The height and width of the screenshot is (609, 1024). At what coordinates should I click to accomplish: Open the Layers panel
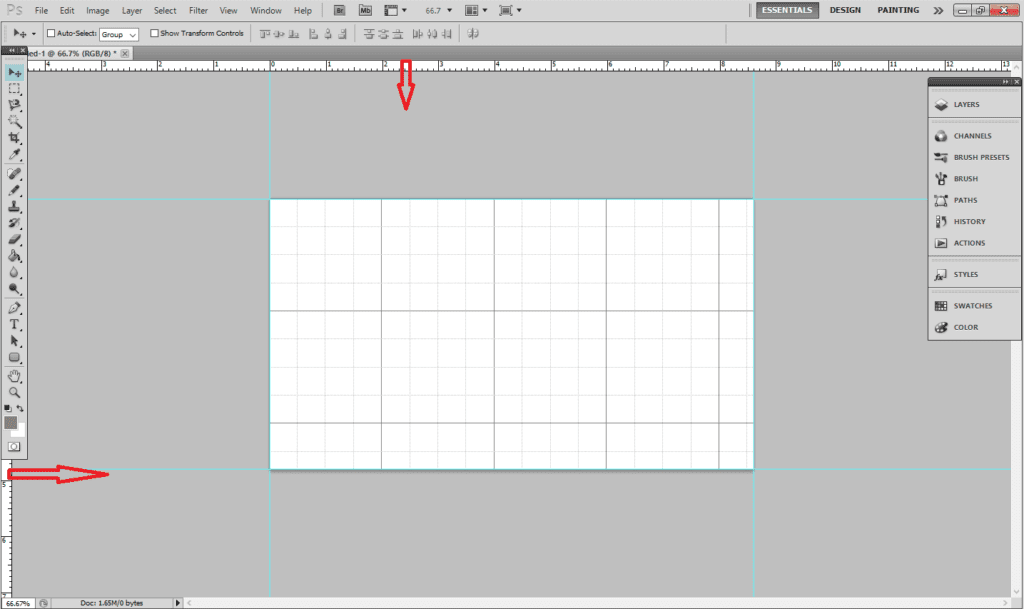966,104
